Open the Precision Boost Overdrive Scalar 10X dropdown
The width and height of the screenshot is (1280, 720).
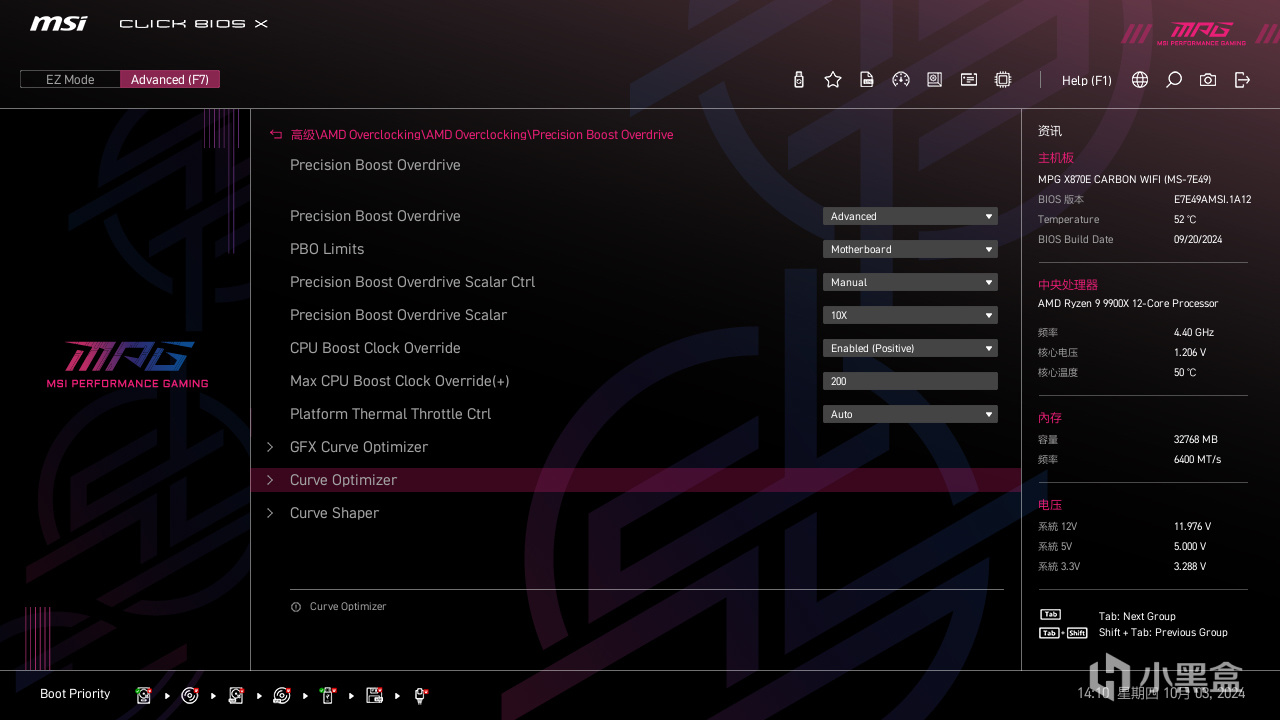[910, 315]
